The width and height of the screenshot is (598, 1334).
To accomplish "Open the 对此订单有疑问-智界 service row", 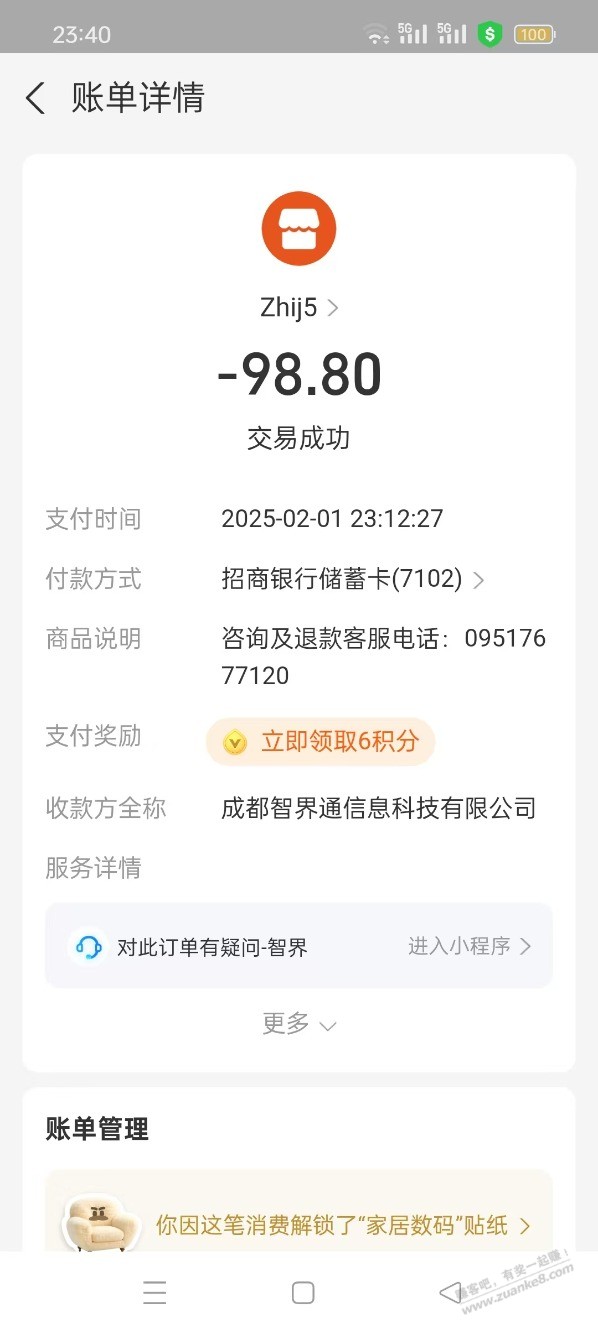I will [x=299, y=946].
